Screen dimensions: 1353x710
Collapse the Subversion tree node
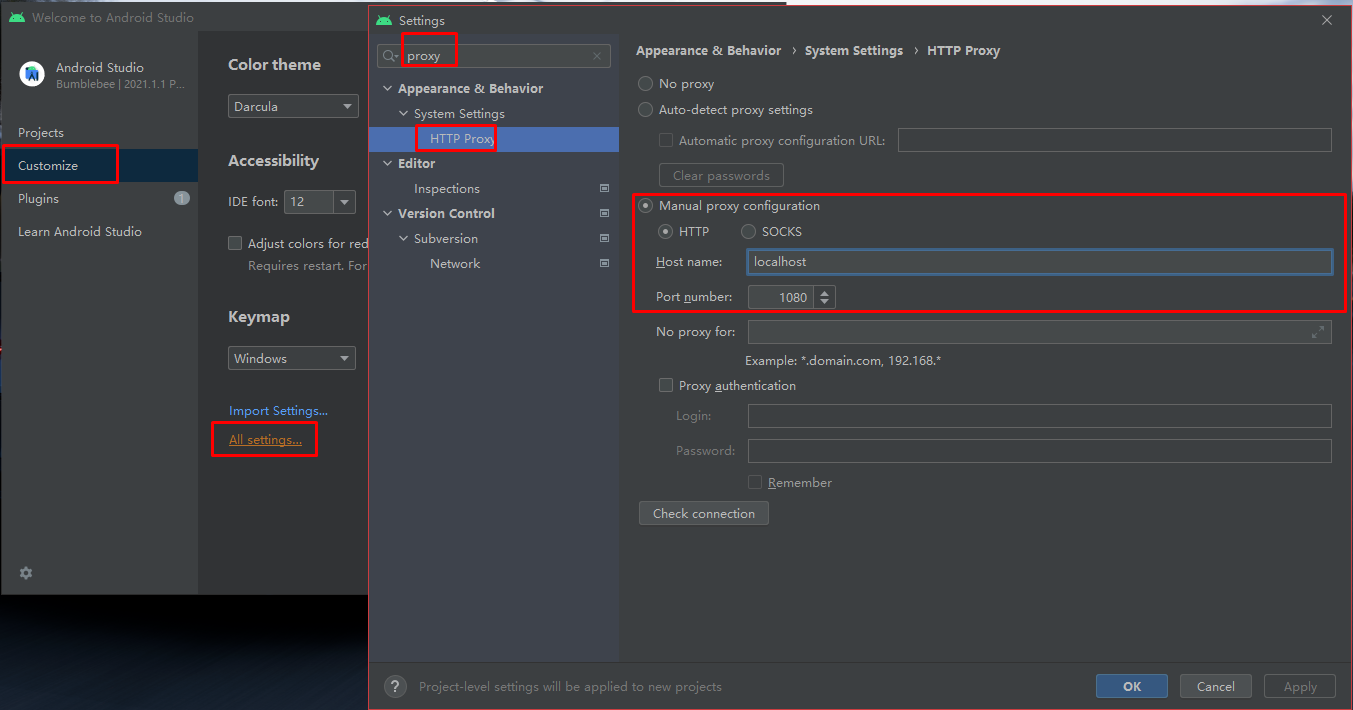[x=404, y=239]
